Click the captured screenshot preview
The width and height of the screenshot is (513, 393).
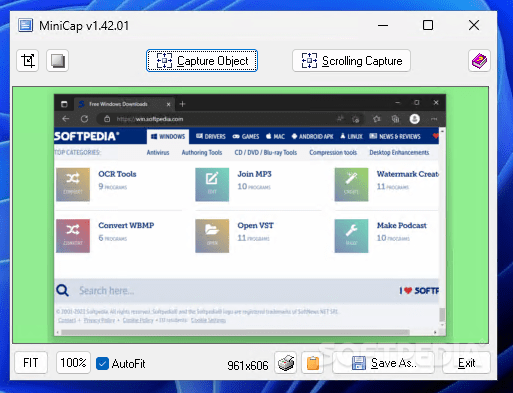click(250, 215)
